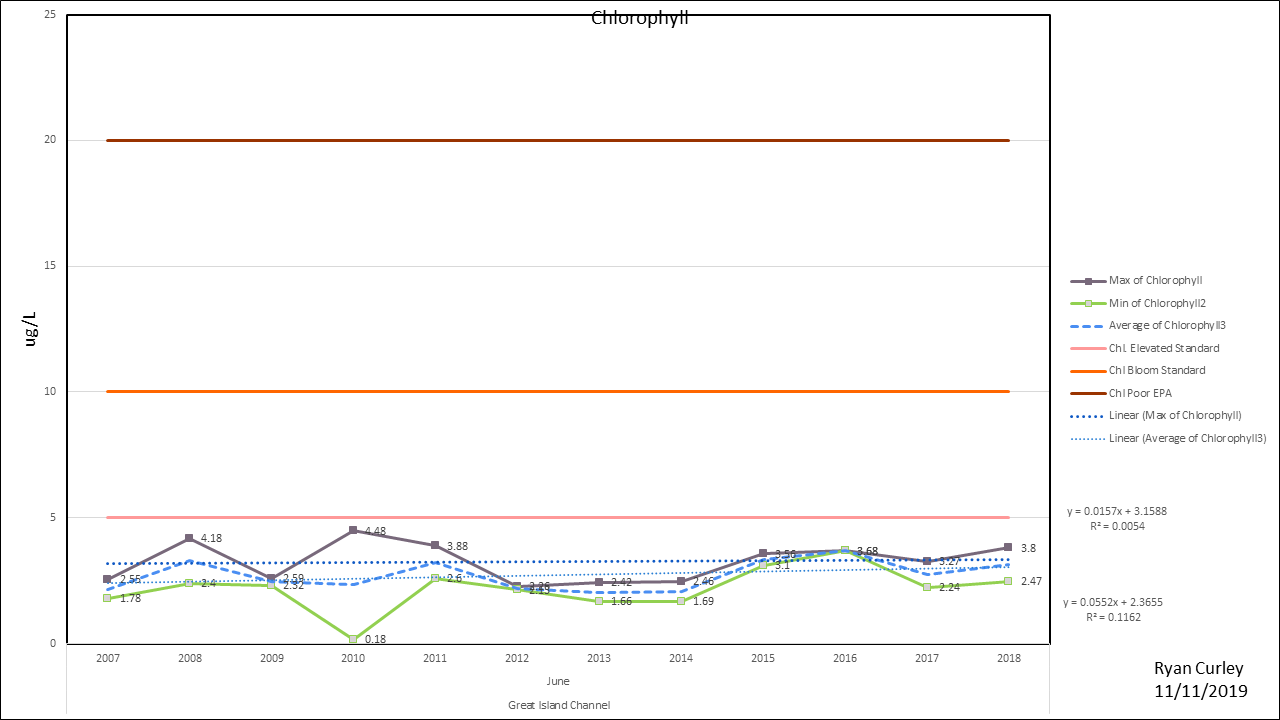Click the Ryan Curley author text

[1200, 669]
